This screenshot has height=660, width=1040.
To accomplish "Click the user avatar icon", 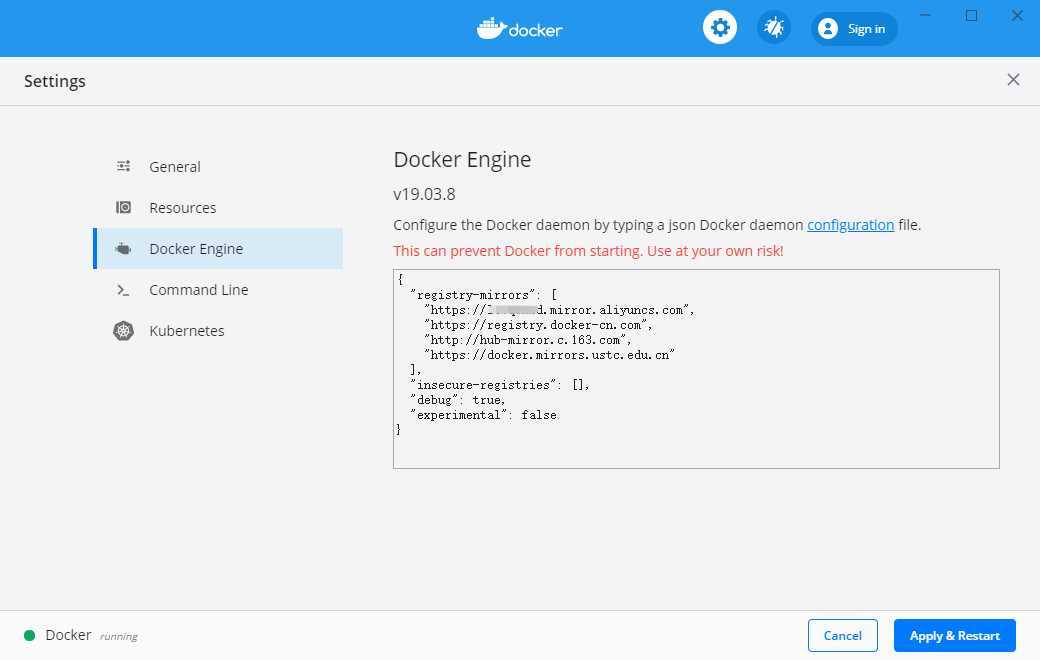I will 827,29.
